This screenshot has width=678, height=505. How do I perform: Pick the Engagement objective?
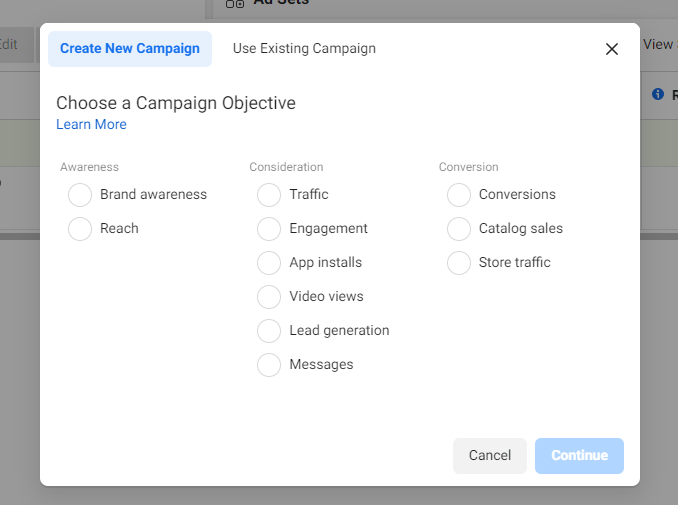269,229
